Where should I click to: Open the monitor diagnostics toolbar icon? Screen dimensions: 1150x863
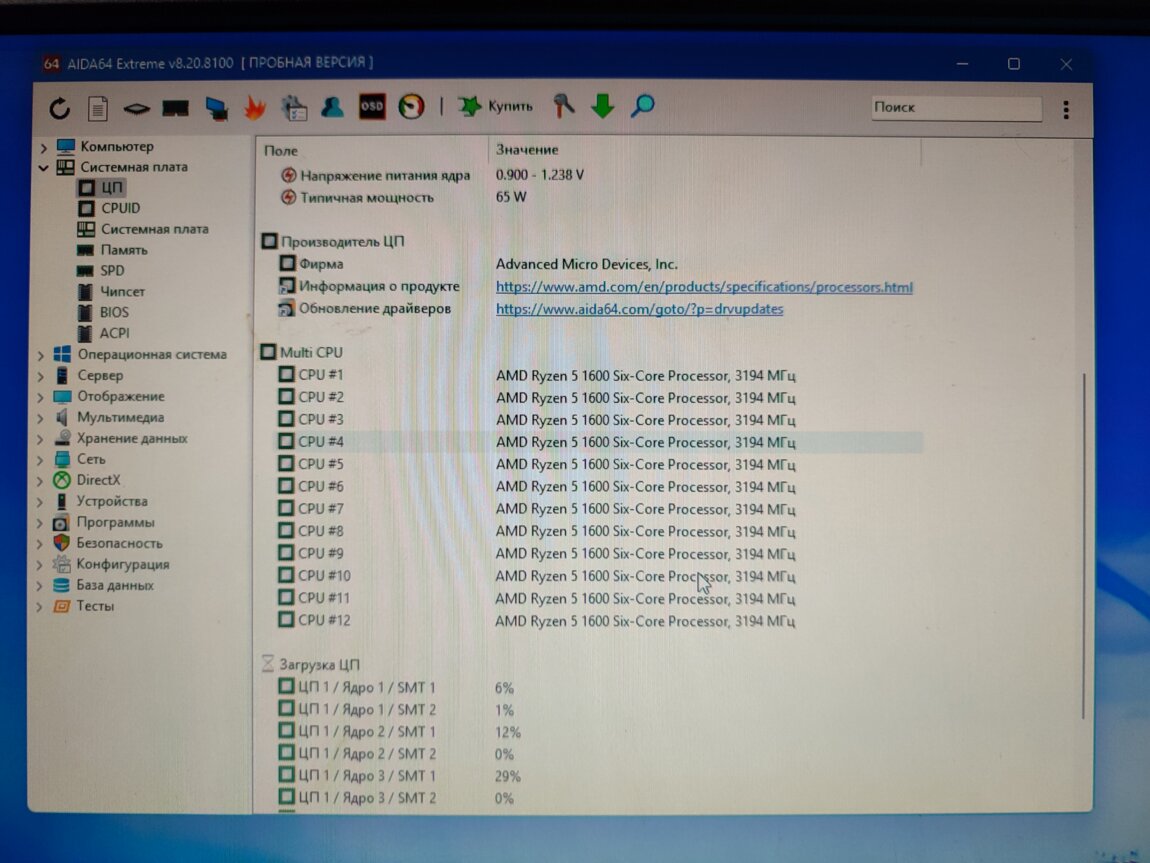coord(216,108)
